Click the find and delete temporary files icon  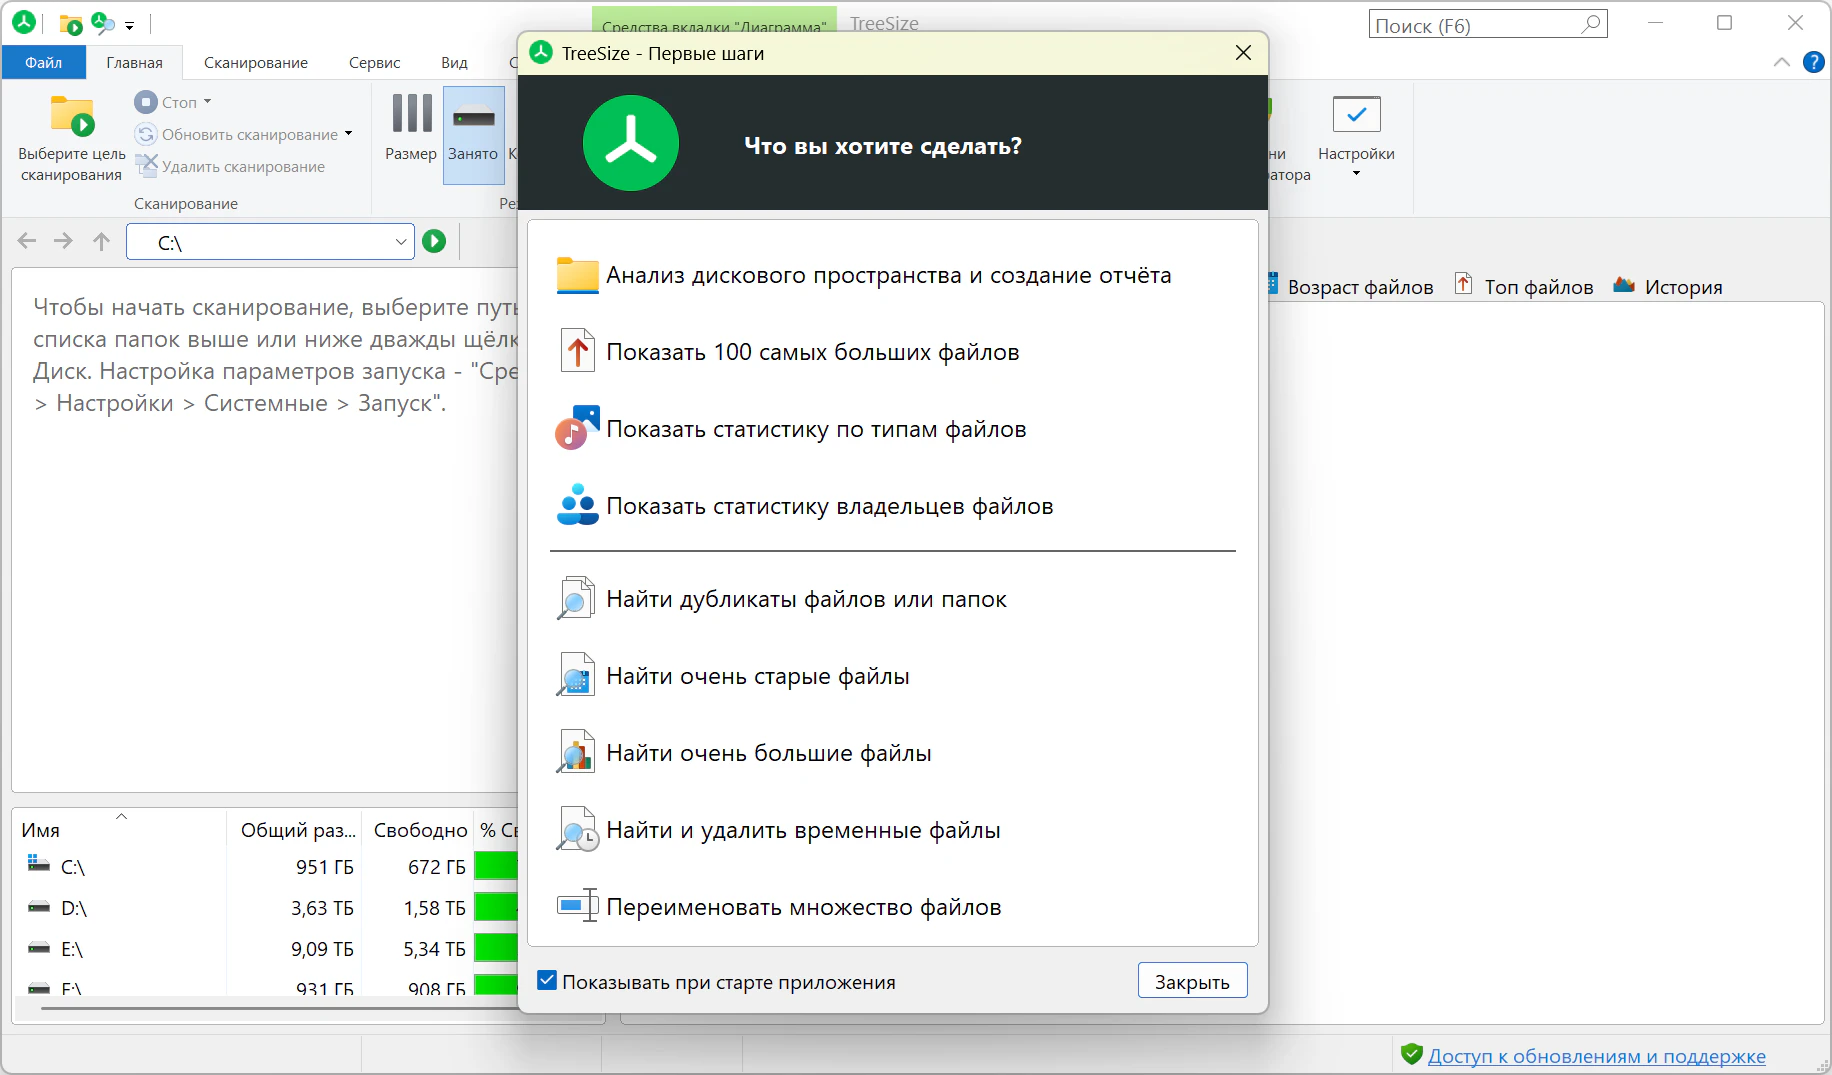[x=577, y=830]
